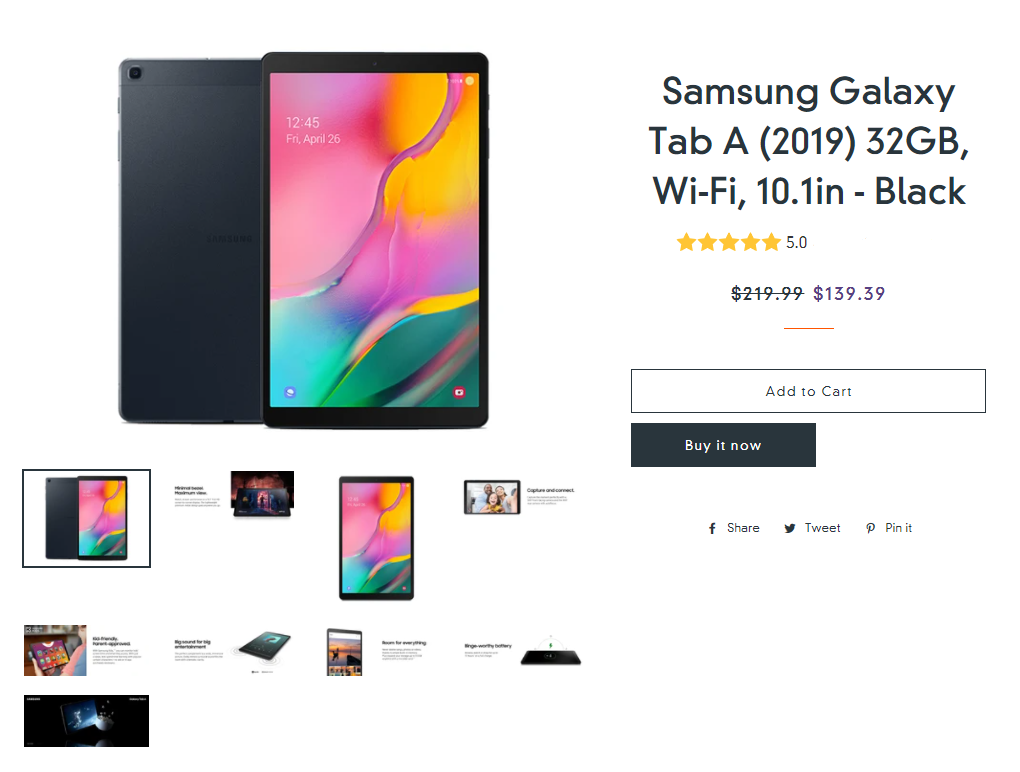Select the portrait front-view tablet thumbnail
1020x772 pixels.
coord(376,537)
